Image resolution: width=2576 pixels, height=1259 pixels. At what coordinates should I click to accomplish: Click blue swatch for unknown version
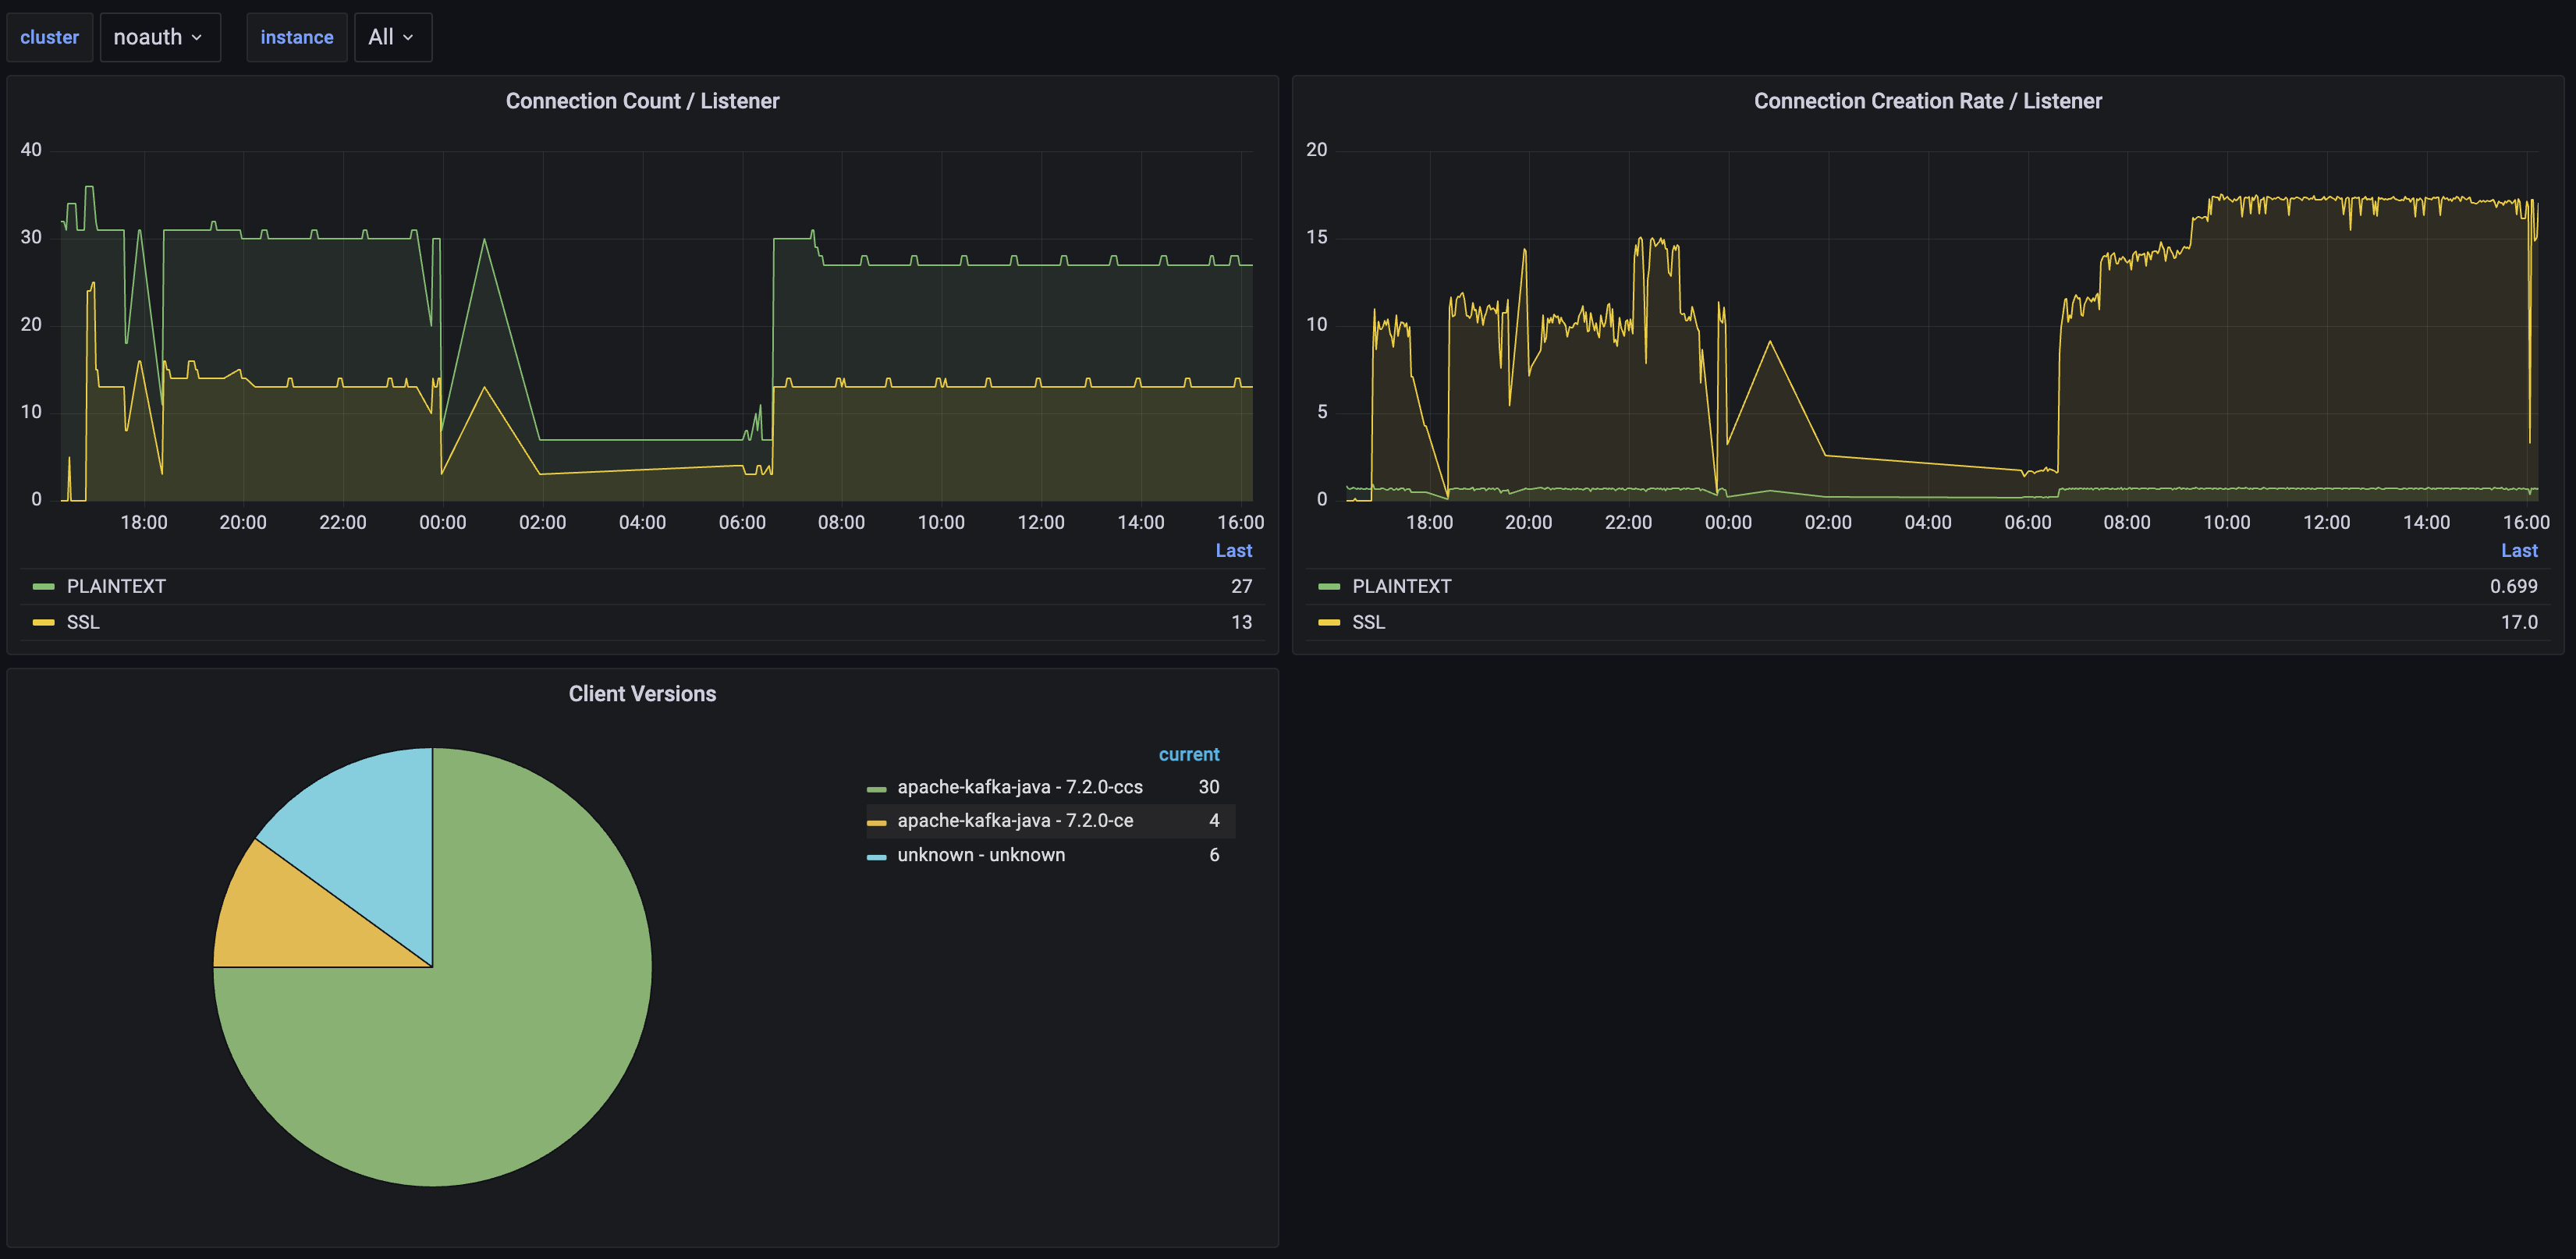(x=876, y=857)
